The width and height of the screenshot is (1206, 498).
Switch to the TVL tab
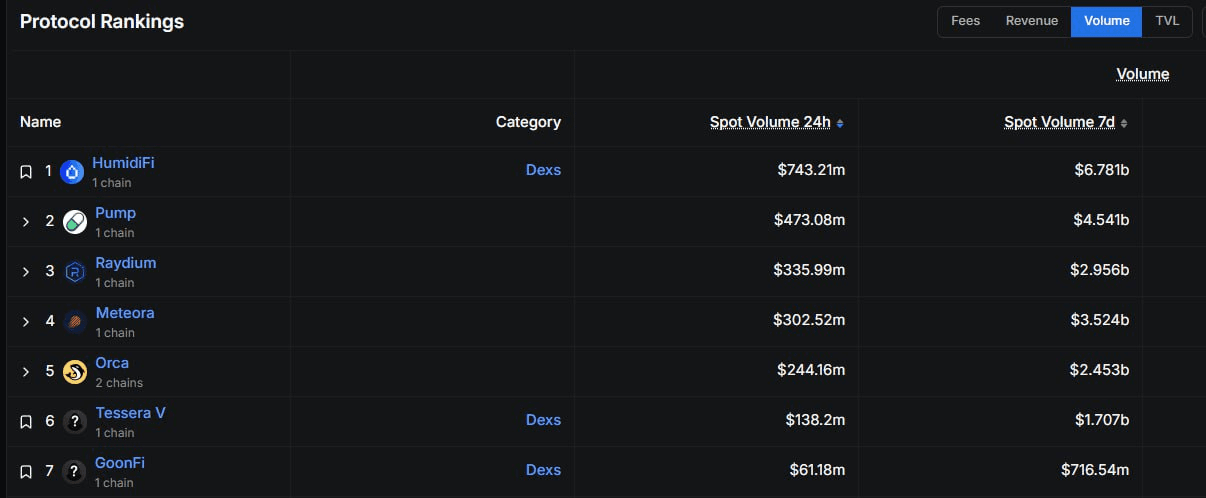click(1167, 21)
